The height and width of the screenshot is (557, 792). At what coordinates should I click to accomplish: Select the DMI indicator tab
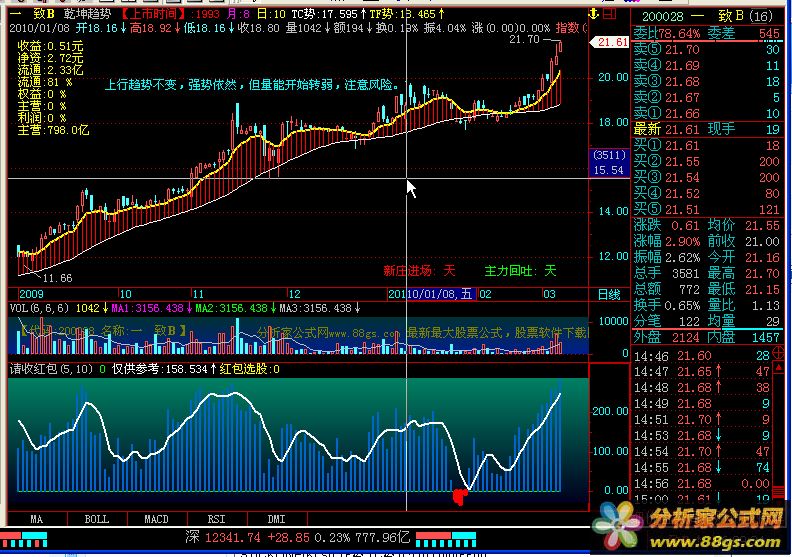pyautogui.click(x=275, y=519)
